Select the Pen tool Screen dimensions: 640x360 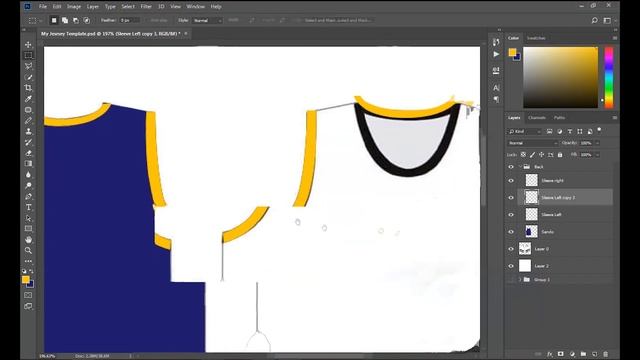[28, 196]
